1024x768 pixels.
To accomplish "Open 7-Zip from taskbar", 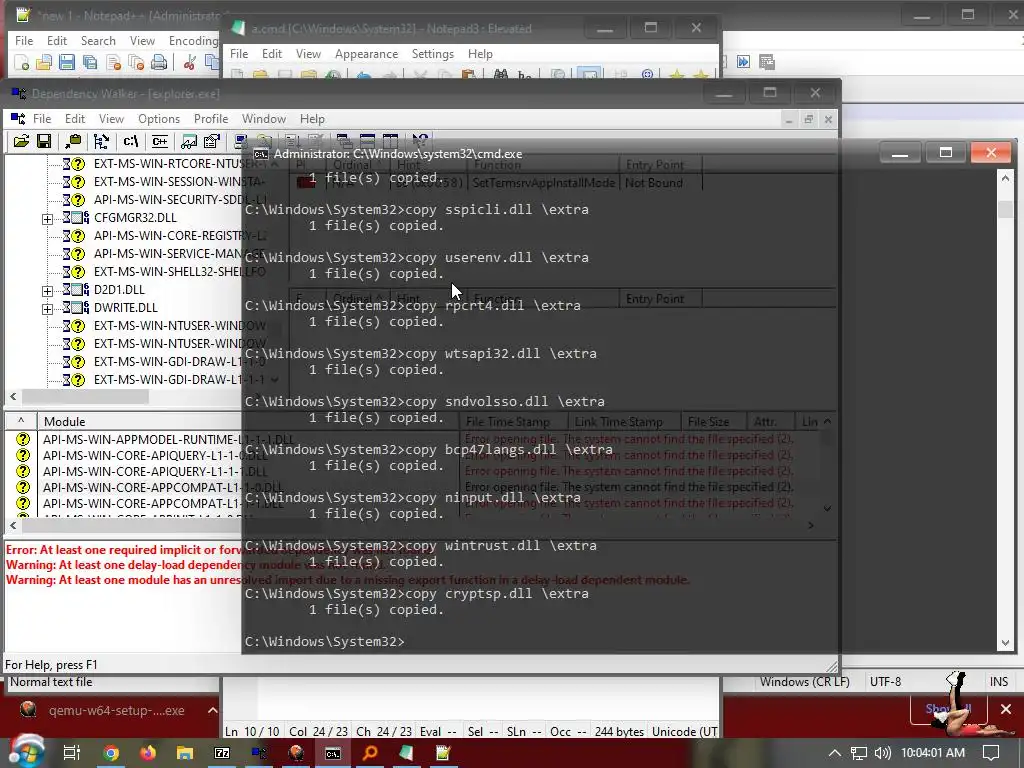I will [x=222, y=753].
